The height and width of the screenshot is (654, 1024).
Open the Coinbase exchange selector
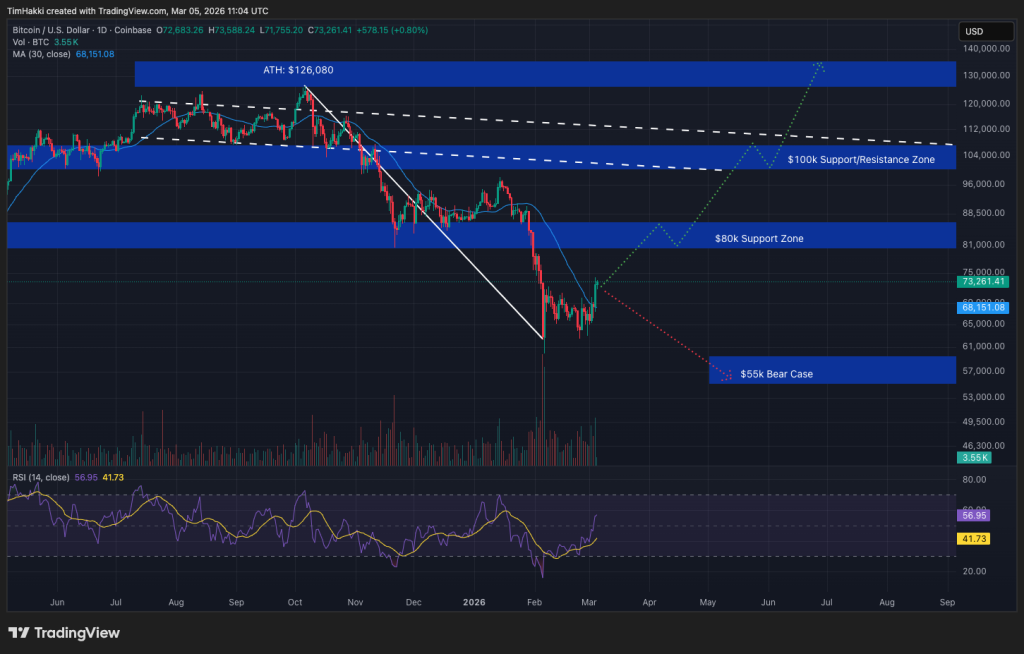point(132,30)
